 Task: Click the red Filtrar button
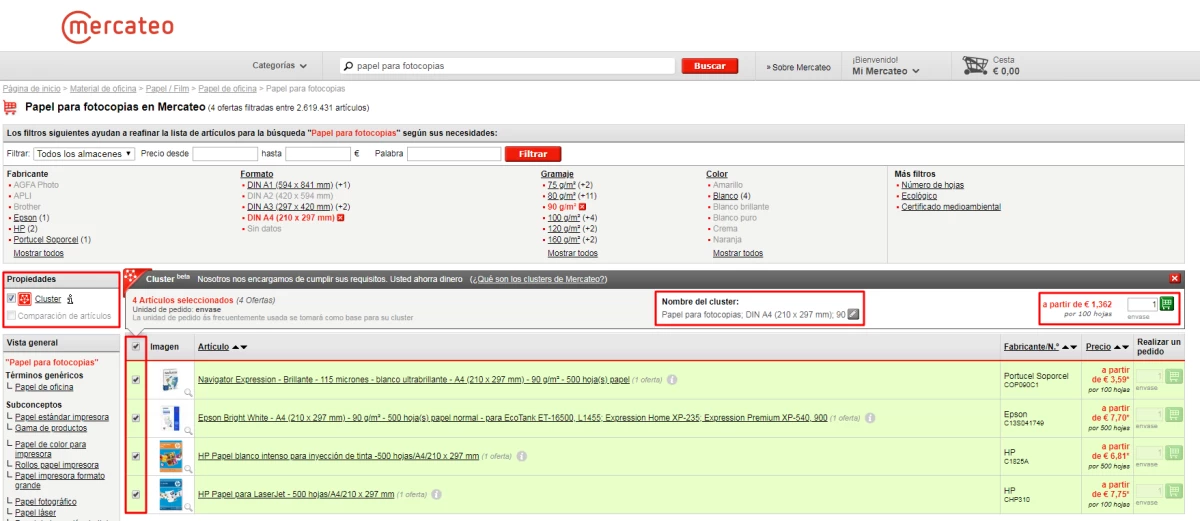point(532,154)
